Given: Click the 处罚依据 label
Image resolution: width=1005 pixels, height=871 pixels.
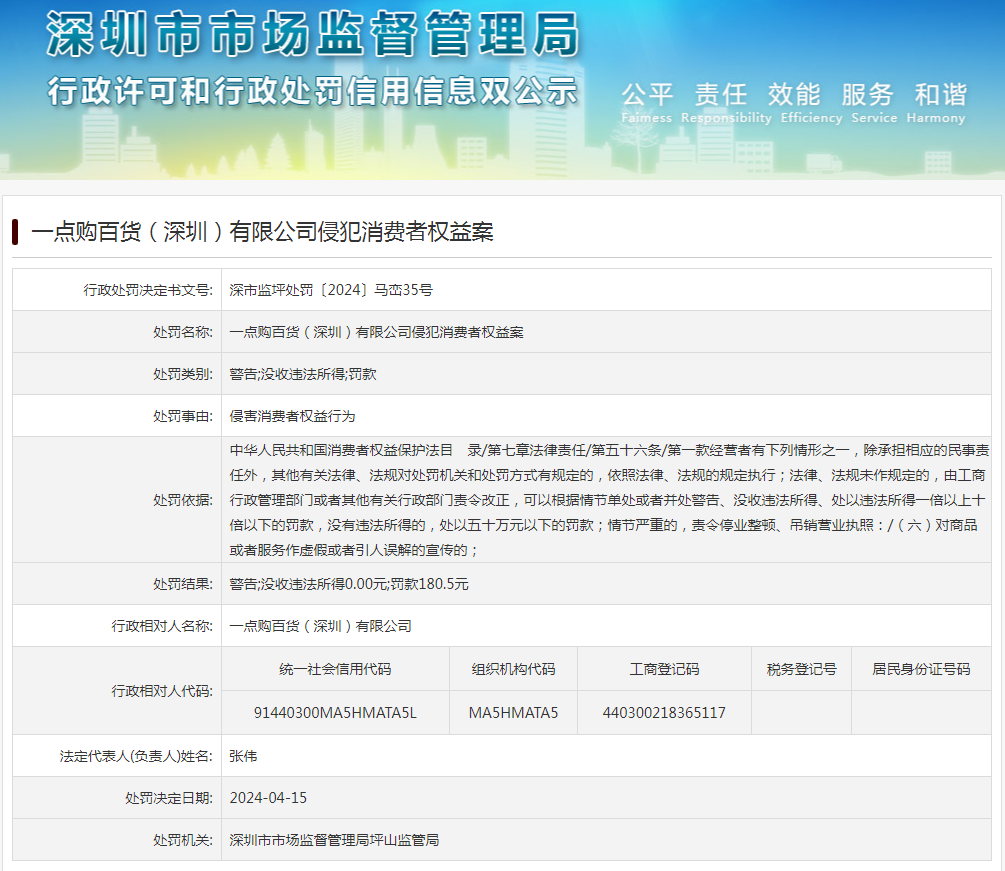Looking at the screenshot, I should pyautogui.click(x=183, y=500).
